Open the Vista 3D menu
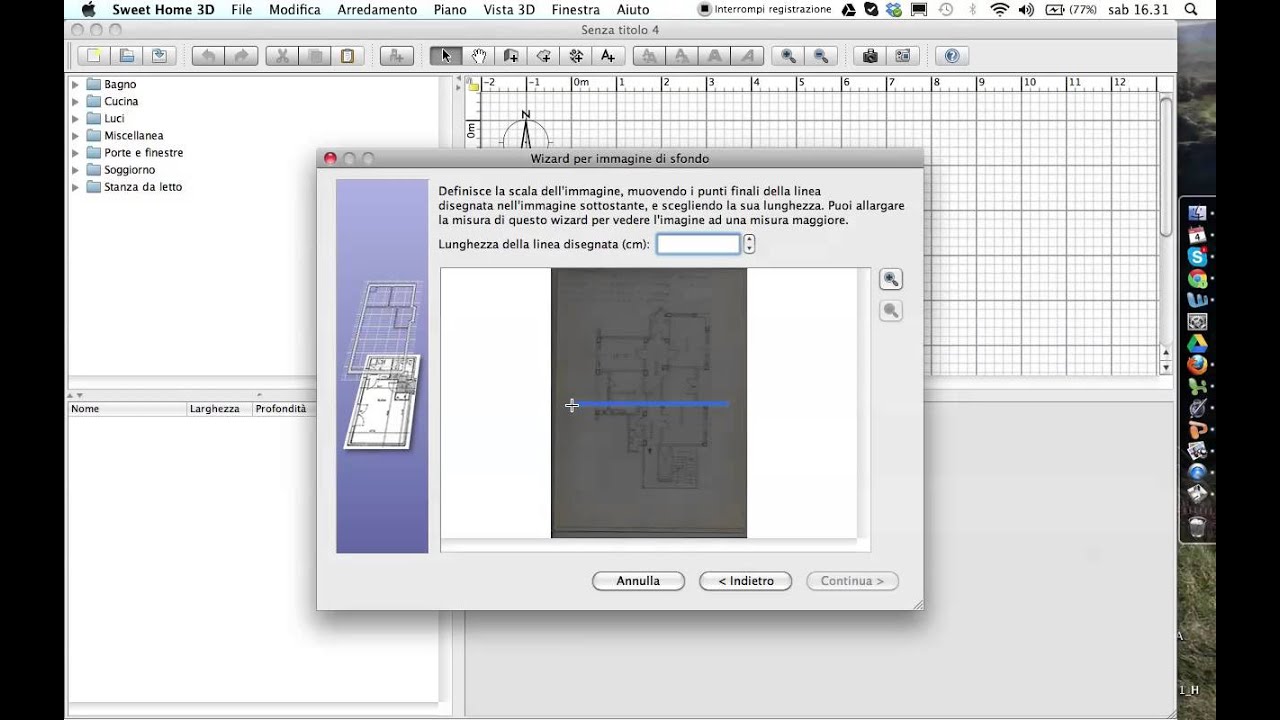Viewport: 1280px width, 720px height. 509,10
